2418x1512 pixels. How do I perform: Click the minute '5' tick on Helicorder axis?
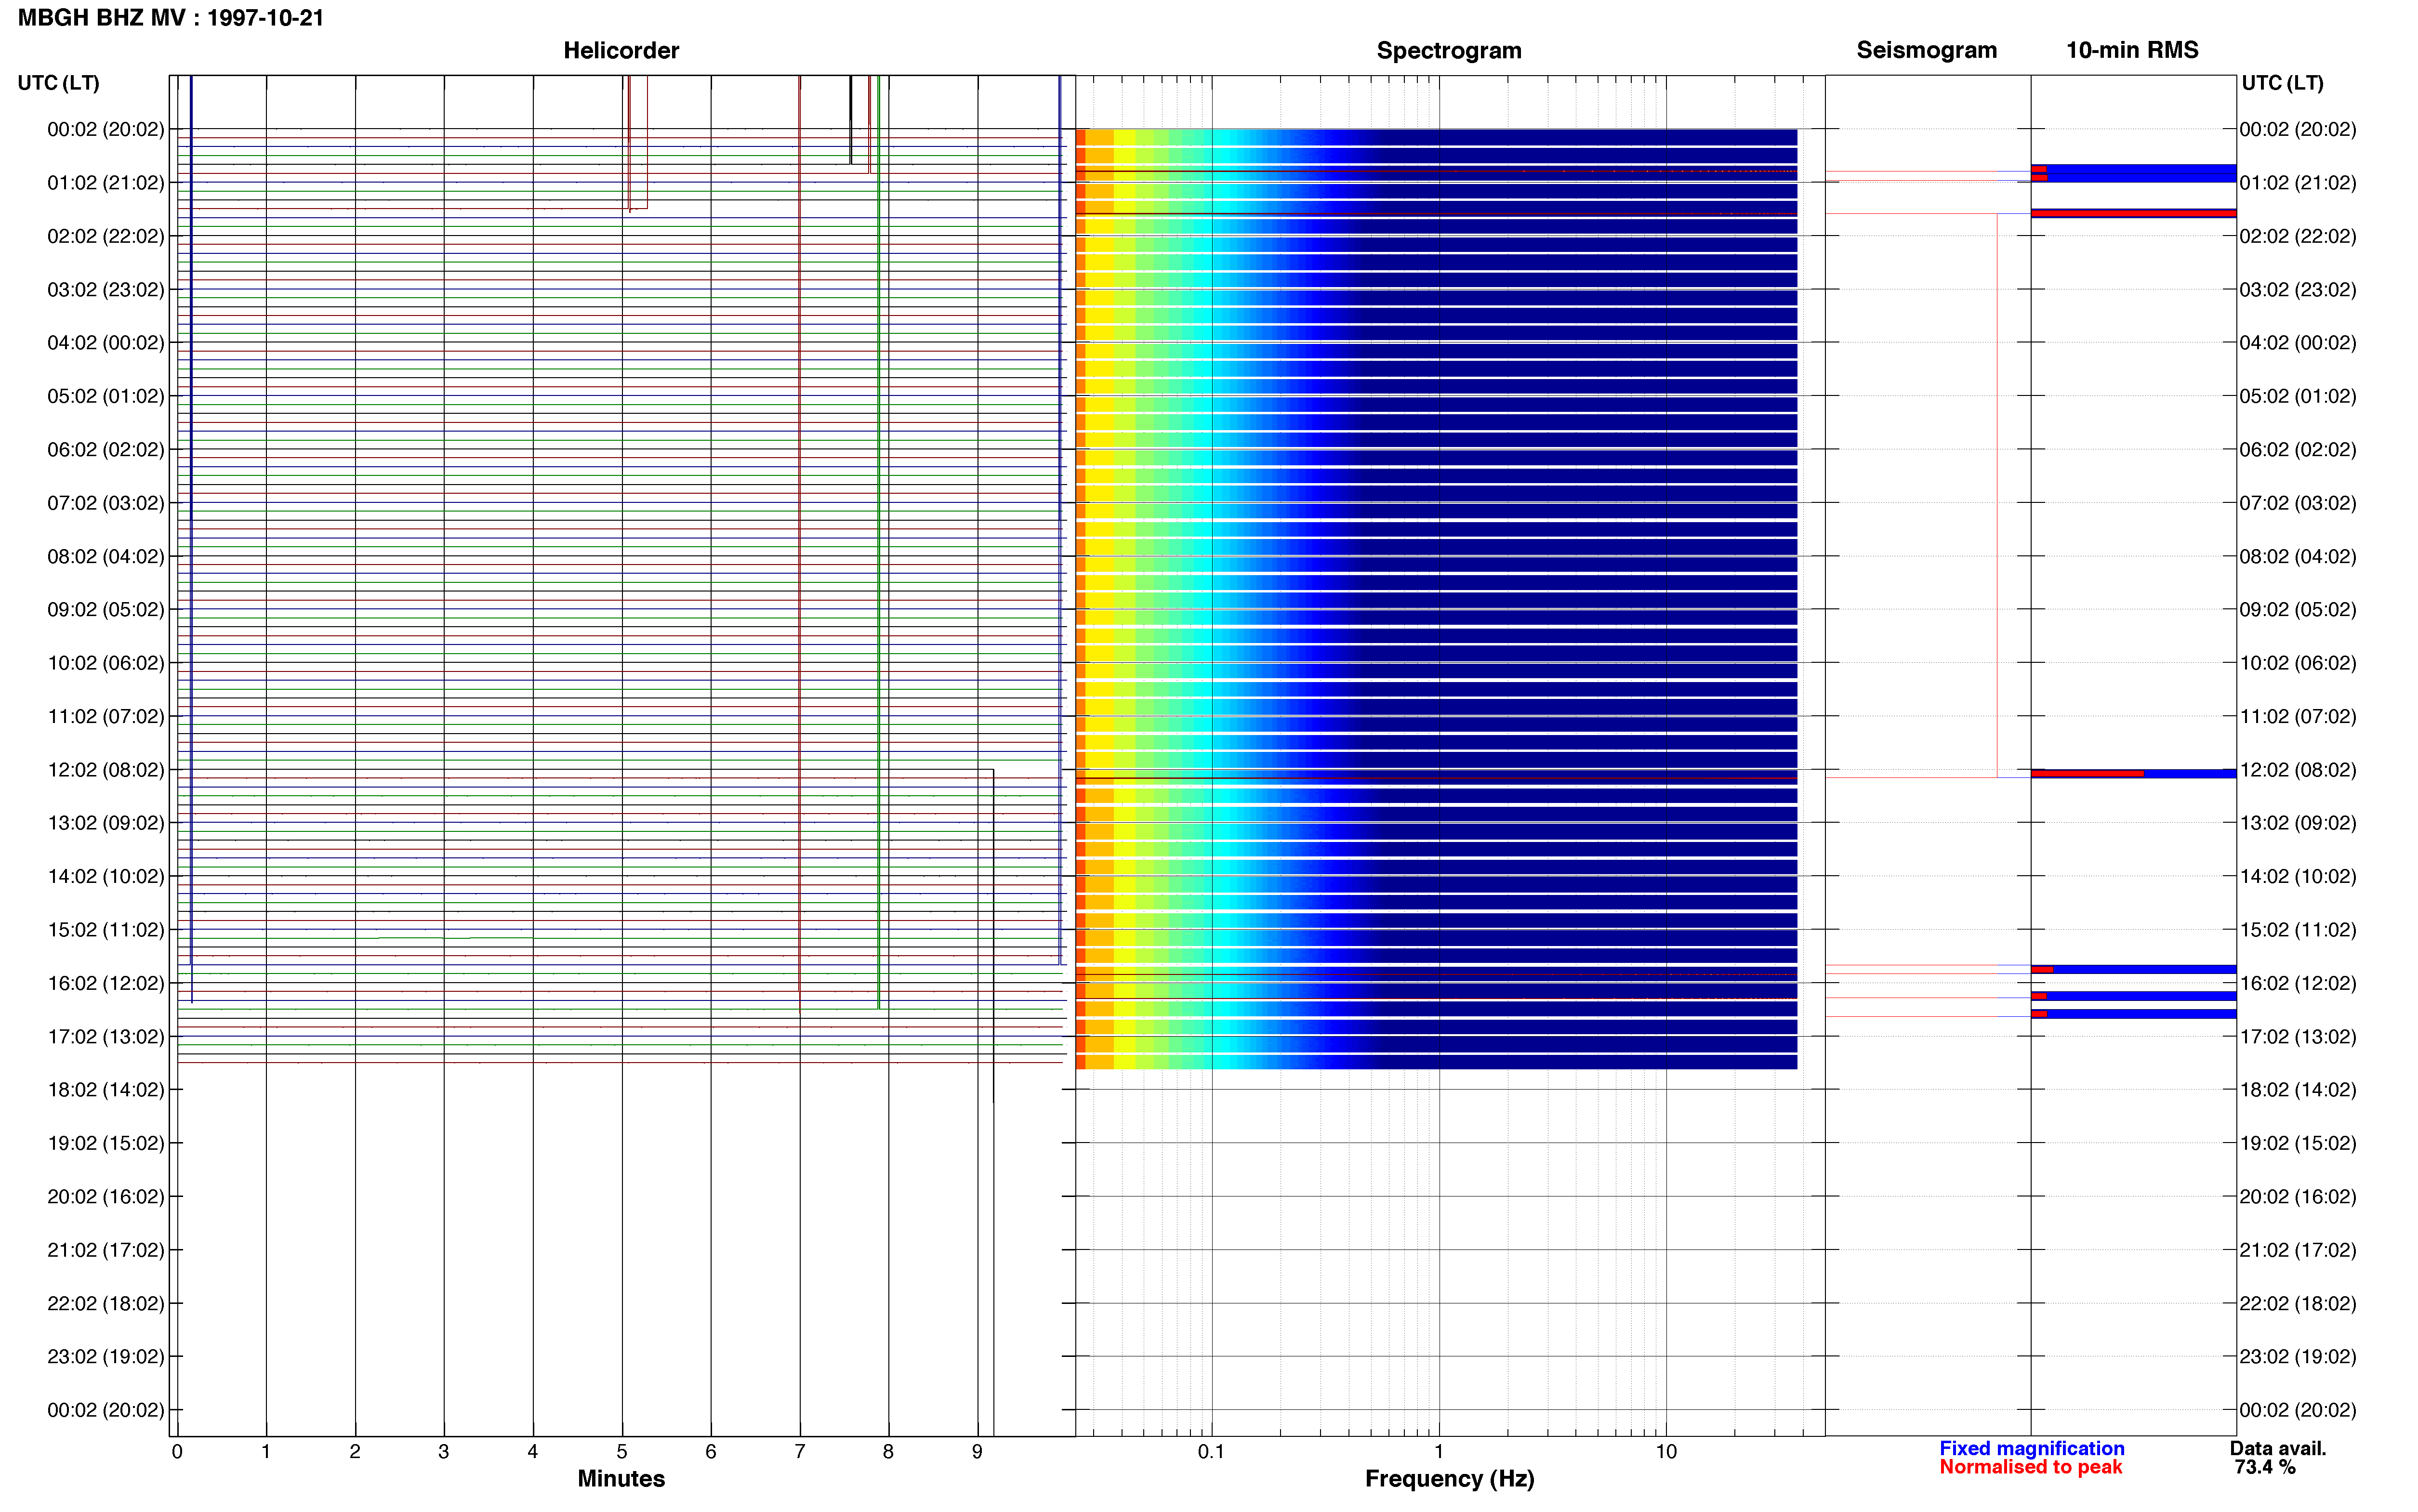pos(622,1452)
